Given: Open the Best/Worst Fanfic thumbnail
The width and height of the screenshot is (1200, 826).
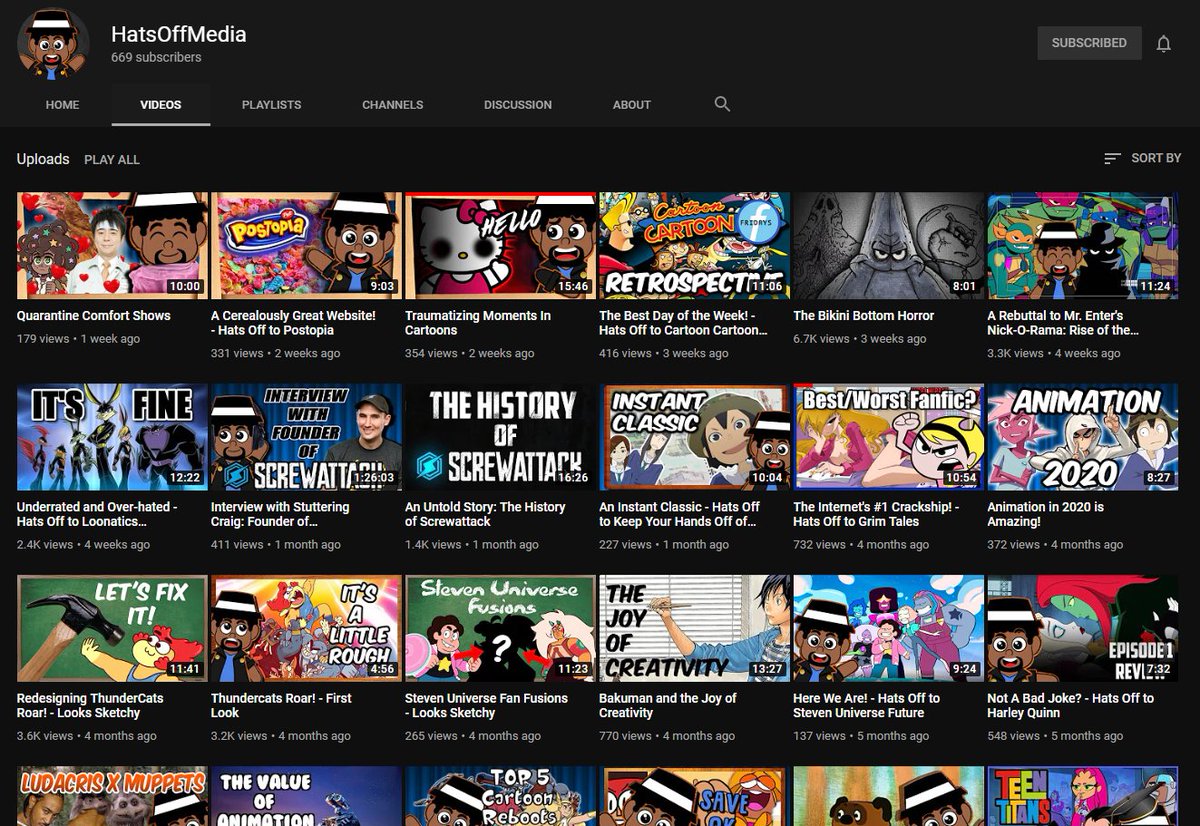Looking at the screenshot, I should coord(889,437).
